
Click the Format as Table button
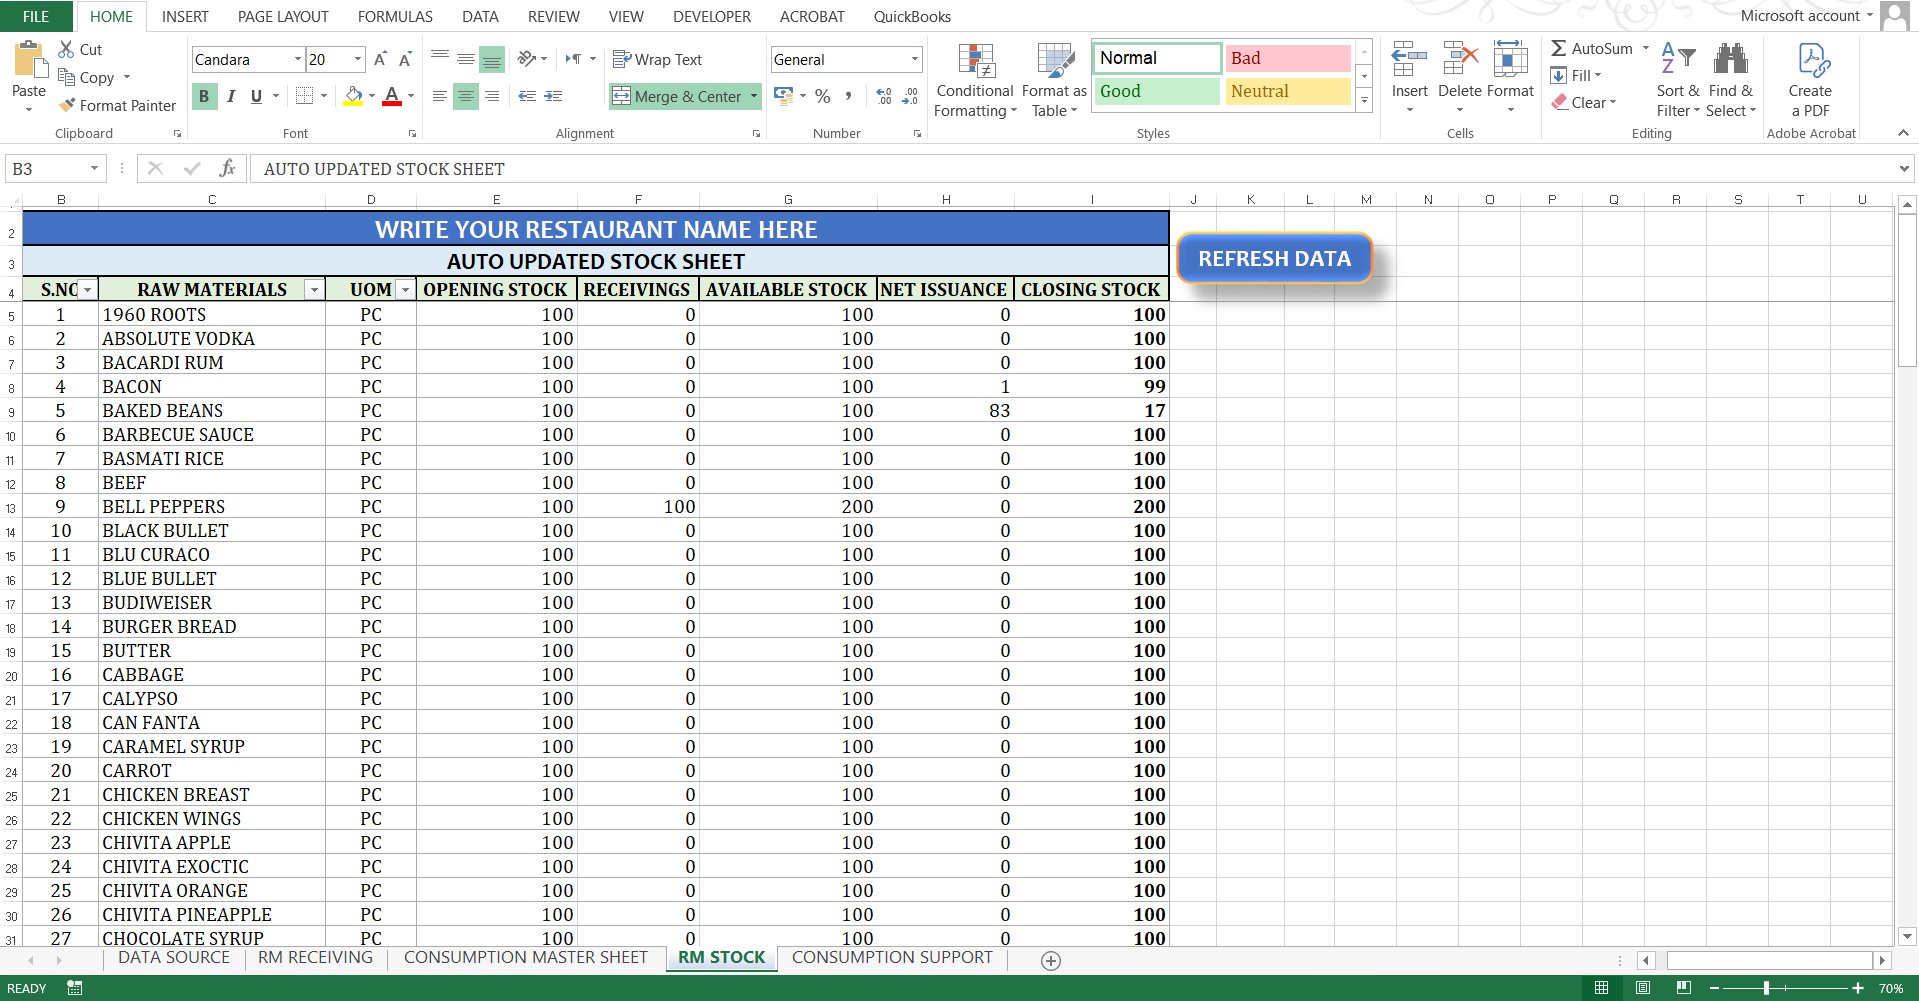[x=1054, y=80]
